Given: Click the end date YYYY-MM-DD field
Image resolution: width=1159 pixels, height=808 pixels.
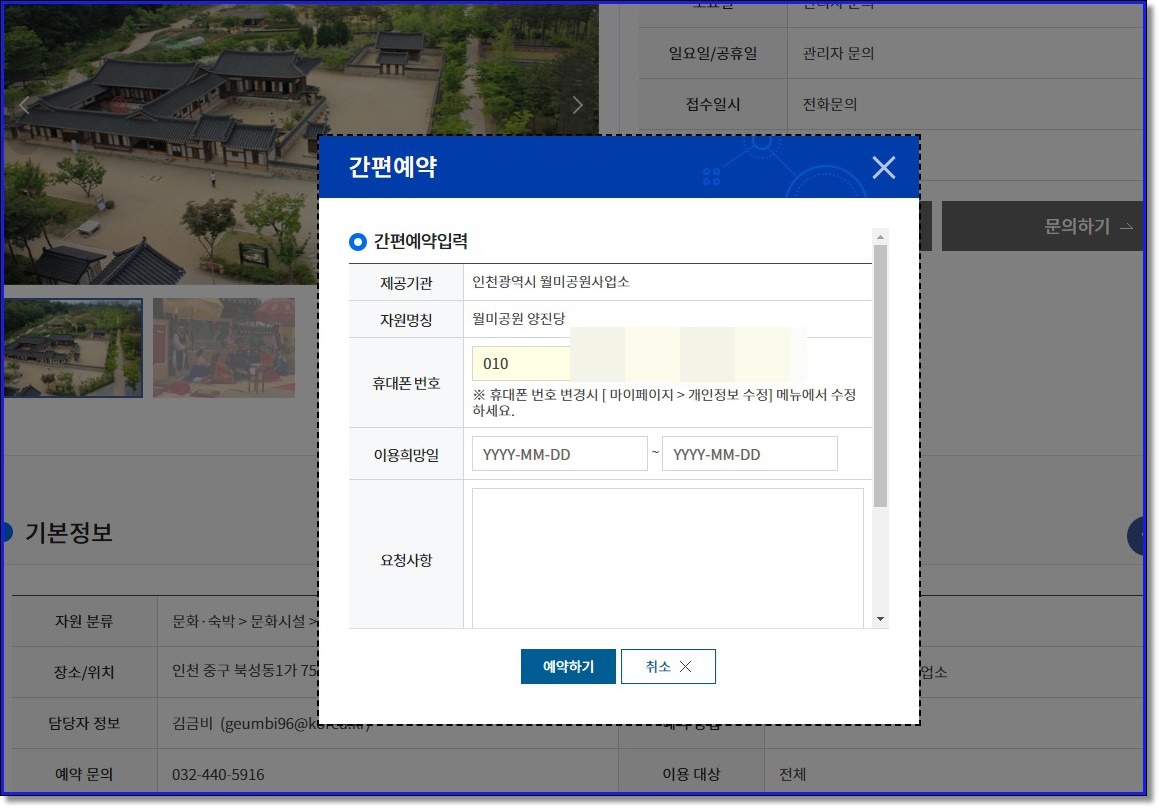Looking at the screenshot, I should 750,454.
